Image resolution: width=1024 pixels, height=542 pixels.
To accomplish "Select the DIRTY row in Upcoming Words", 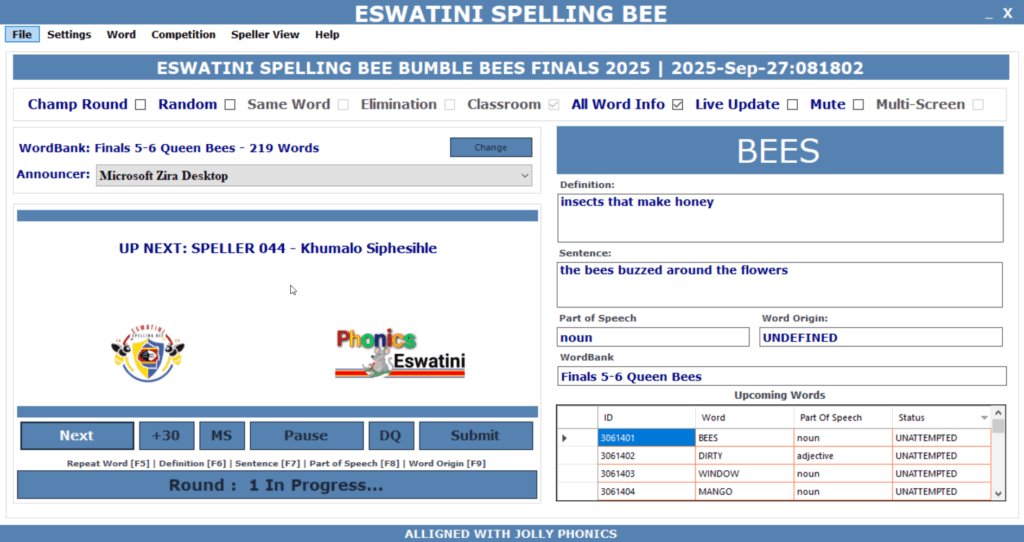I will point(744,456).
